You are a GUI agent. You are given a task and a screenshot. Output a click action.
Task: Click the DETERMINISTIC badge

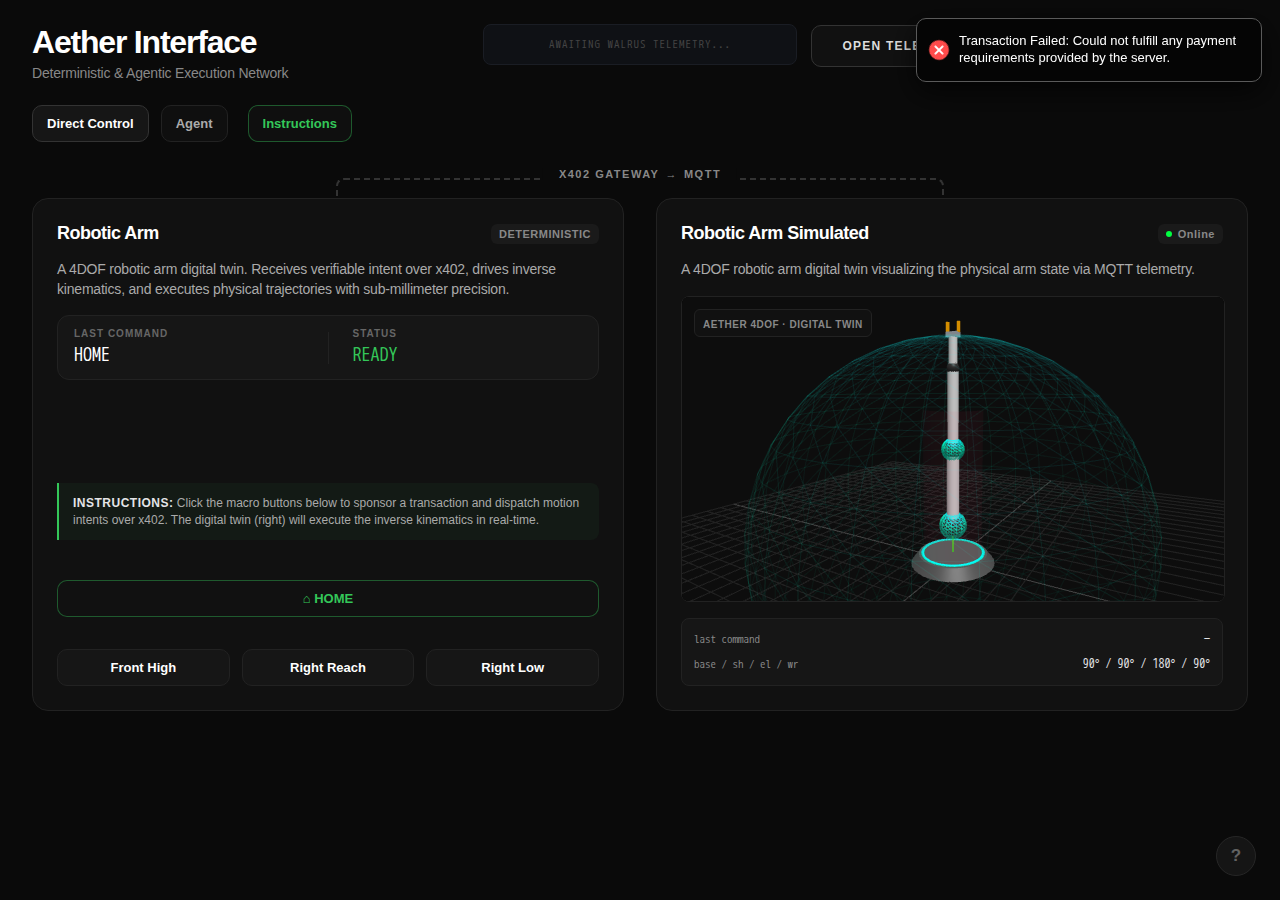coord(545,234)
